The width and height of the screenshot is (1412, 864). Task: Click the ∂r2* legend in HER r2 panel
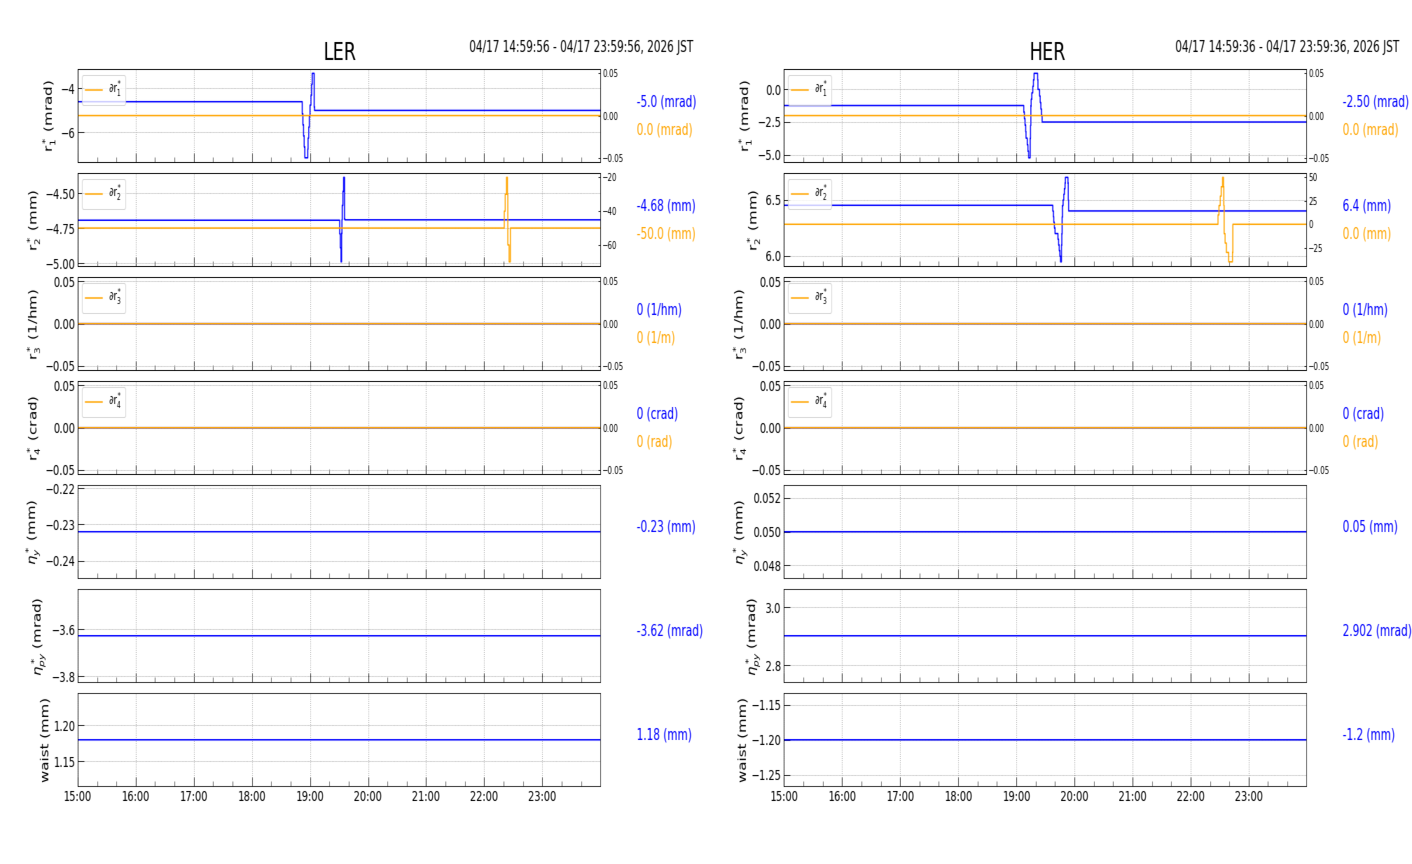click(x=810, y=194)
